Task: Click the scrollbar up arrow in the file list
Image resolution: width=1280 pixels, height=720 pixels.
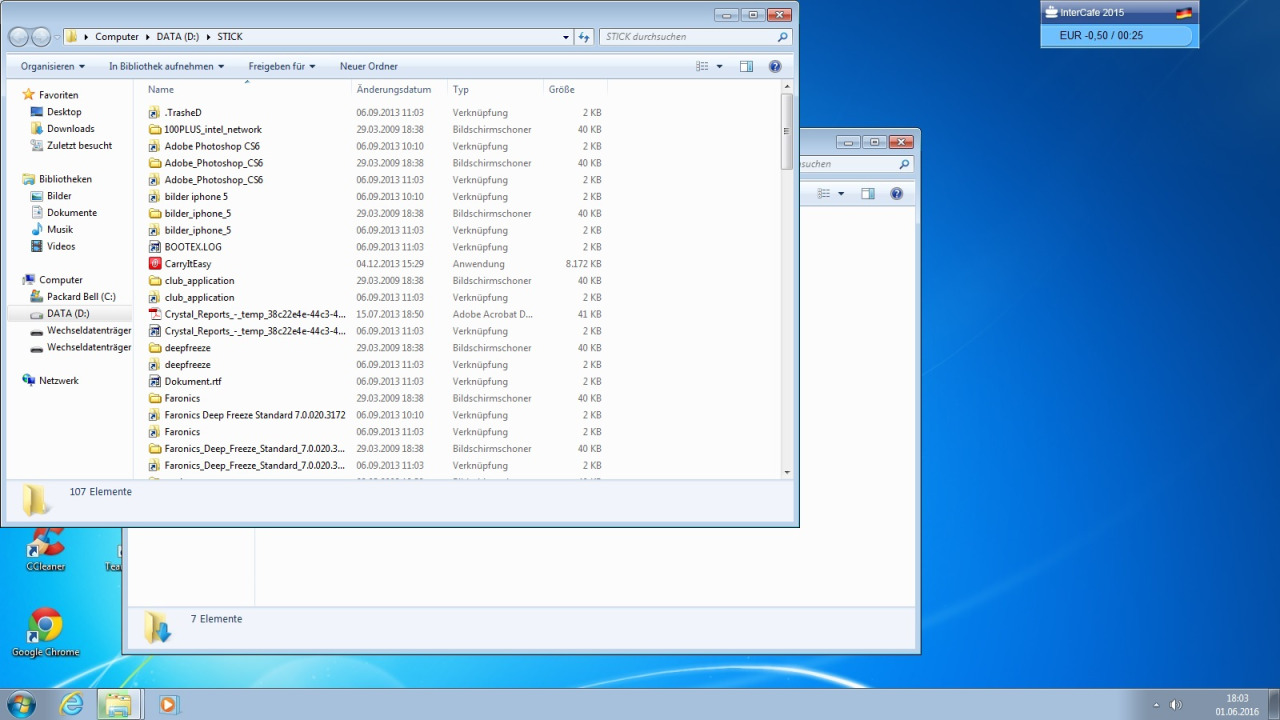Action: tap(787, 87)
